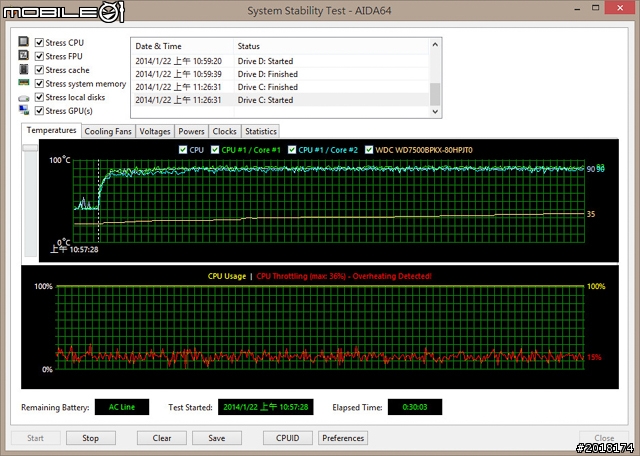The height and width of the screenshot is (456, 640).
Task: Hide the CPU temperature graph line
Action: (183, 150)
